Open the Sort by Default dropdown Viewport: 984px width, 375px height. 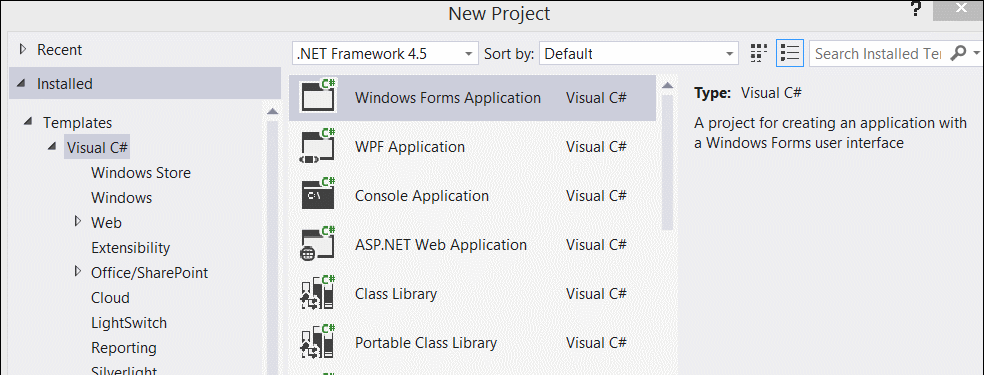639,54
